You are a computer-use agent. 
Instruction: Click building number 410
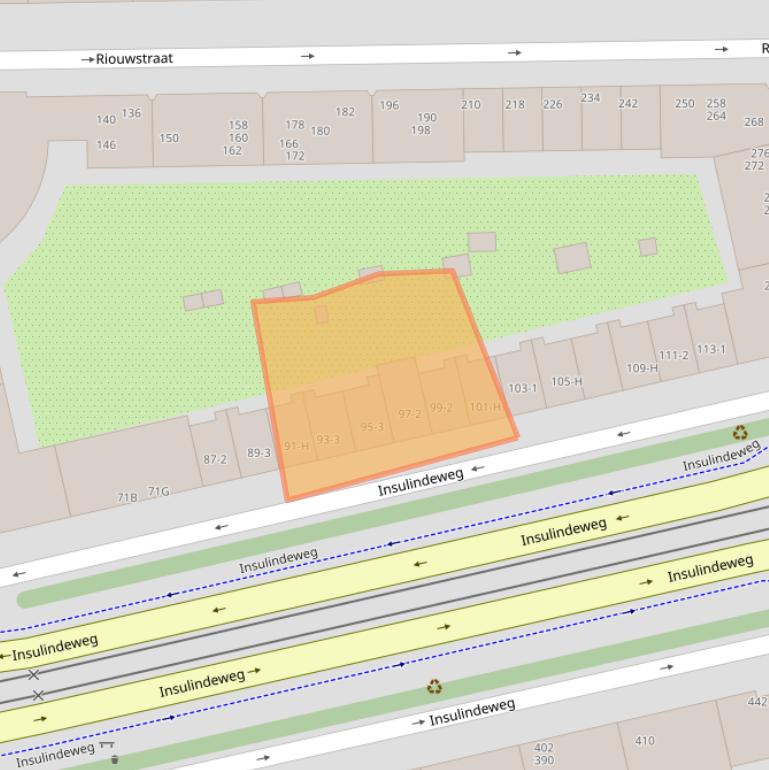coord(645,741)
